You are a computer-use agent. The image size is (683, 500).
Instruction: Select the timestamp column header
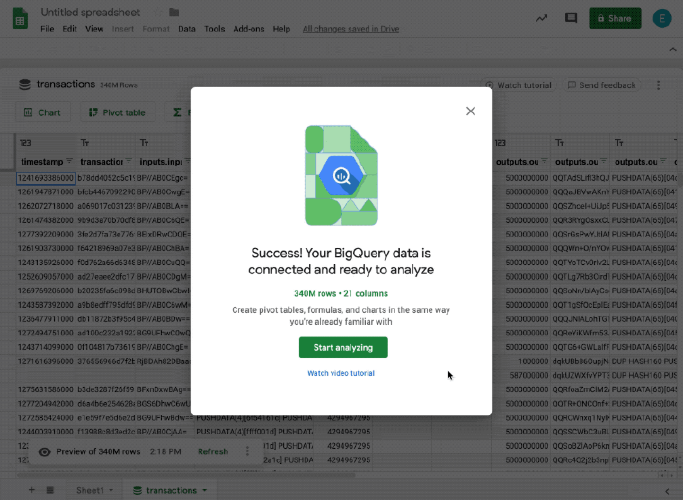pyautogui.click(x=42, y=162)
